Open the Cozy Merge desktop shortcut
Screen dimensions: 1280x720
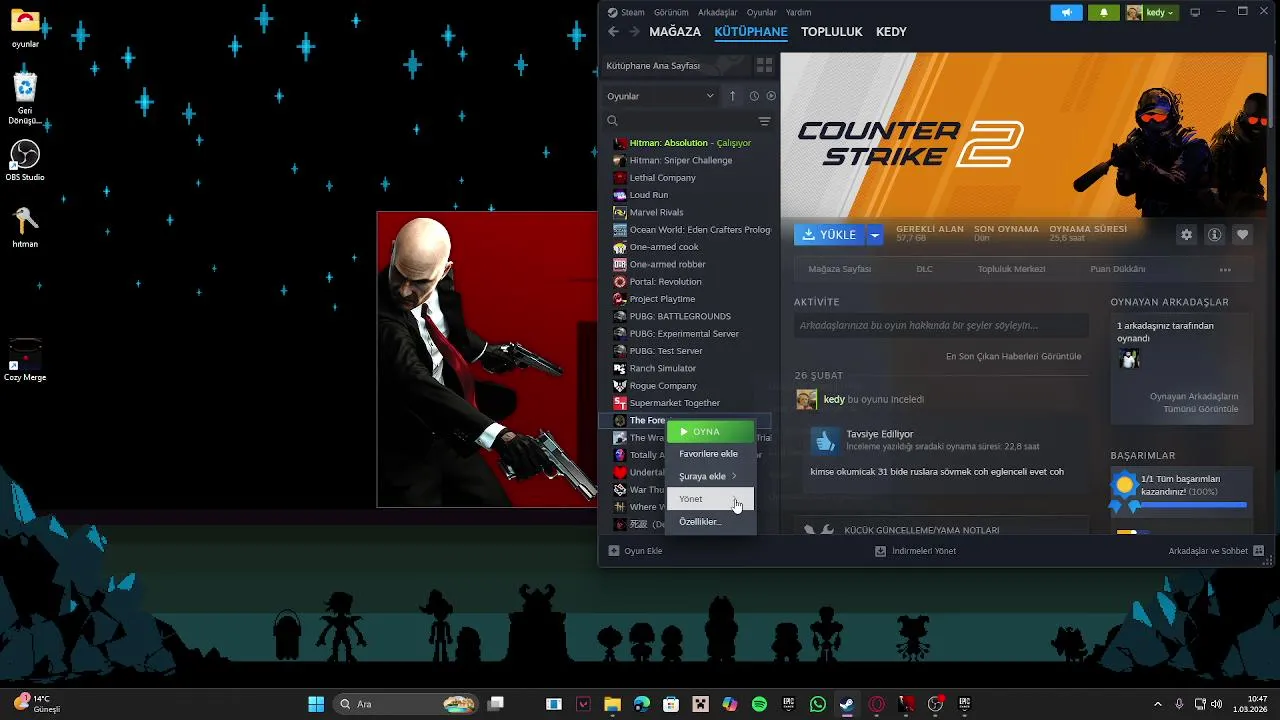pos(25,360)
